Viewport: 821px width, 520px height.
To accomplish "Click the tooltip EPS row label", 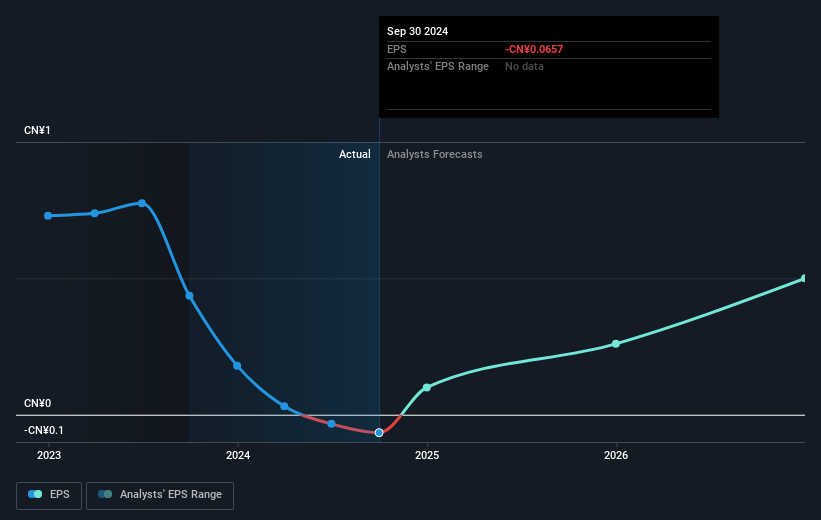I will coord(396,49).
